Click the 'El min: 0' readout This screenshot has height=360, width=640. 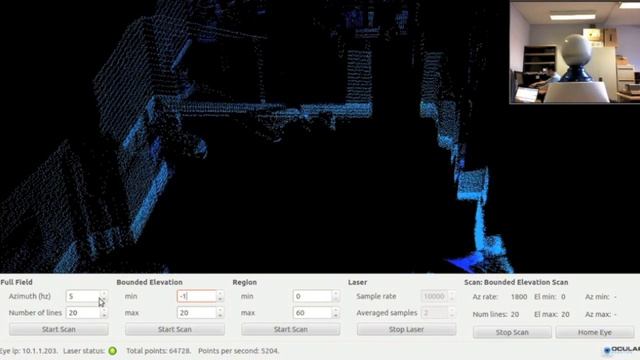pyautogui.click(x=550, y=297)
